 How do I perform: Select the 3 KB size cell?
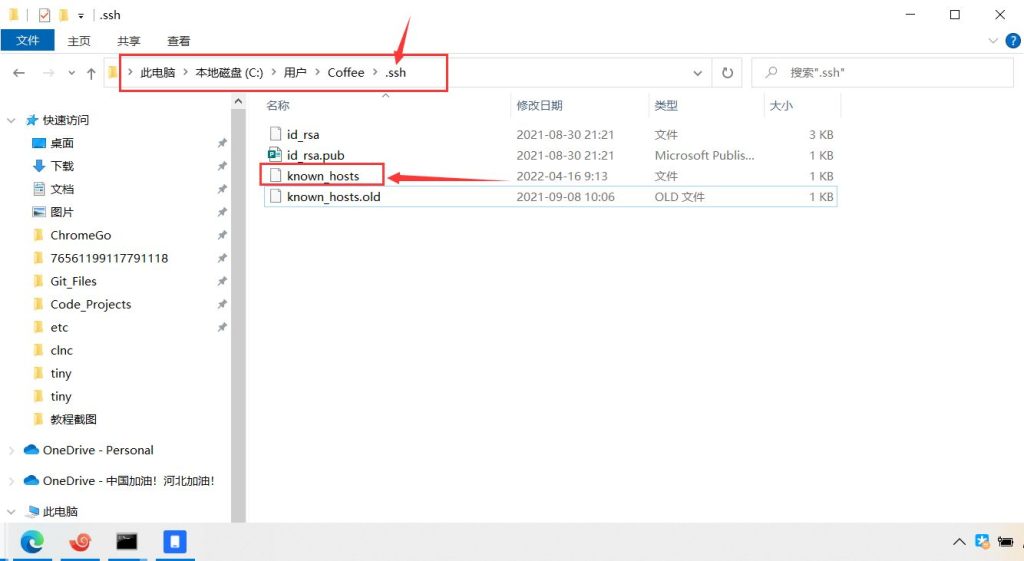point(821,135)
